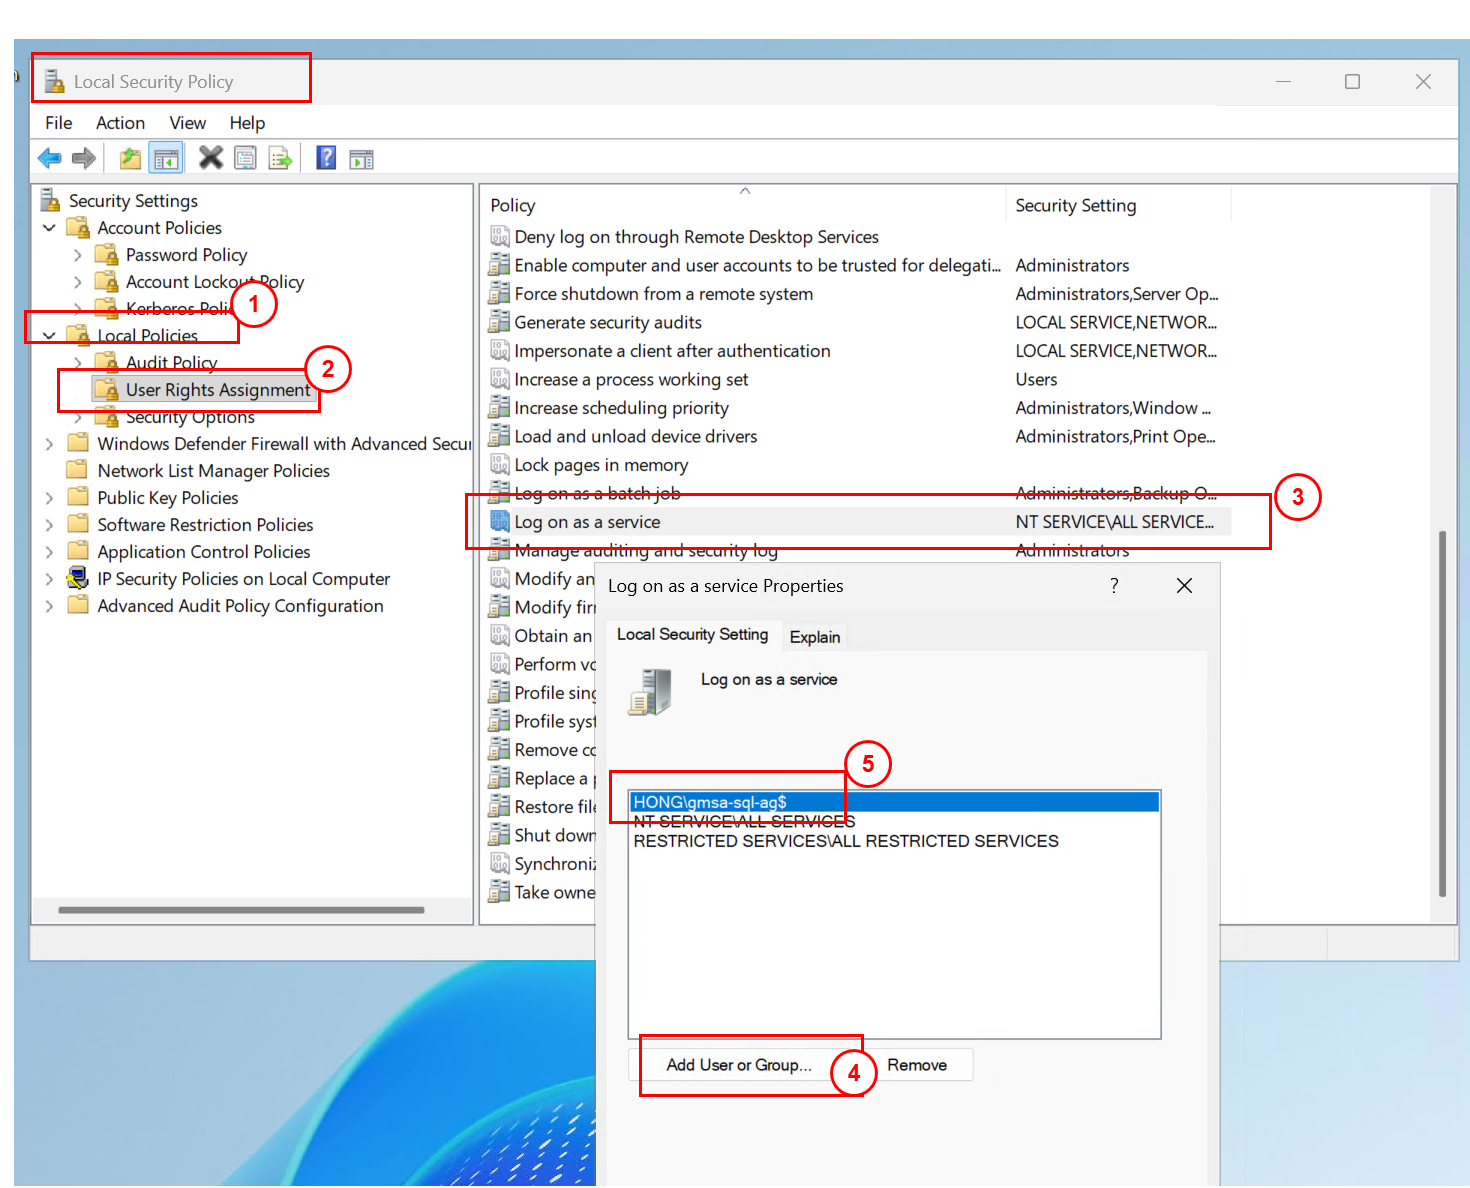The width and height of the screenshot is (1470, 1188).
Task: Click the Add User or Group button
Action: tap(739, 1065)
